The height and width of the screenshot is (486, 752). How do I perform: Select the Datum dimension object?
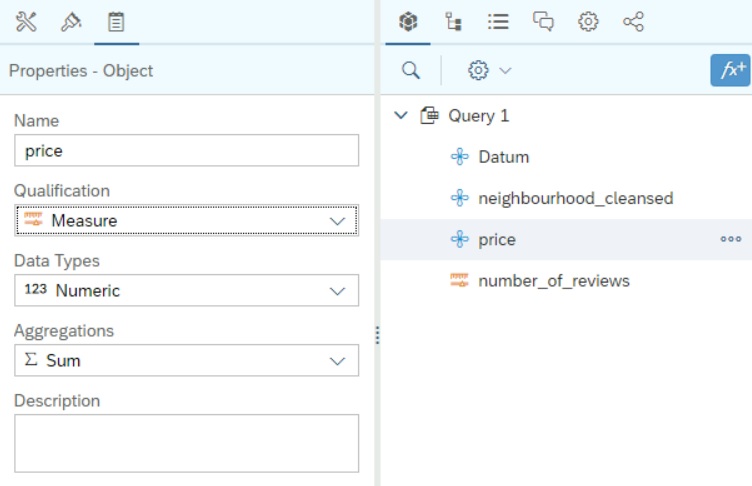coord(503,157)
